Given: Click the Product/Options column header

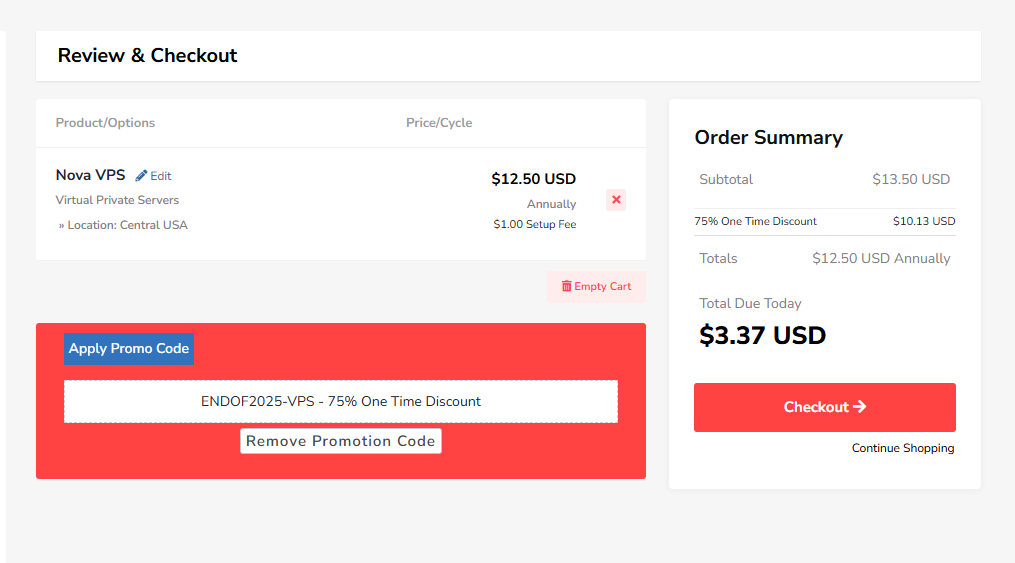Looking at the screenshot, I should coord(105,123).
